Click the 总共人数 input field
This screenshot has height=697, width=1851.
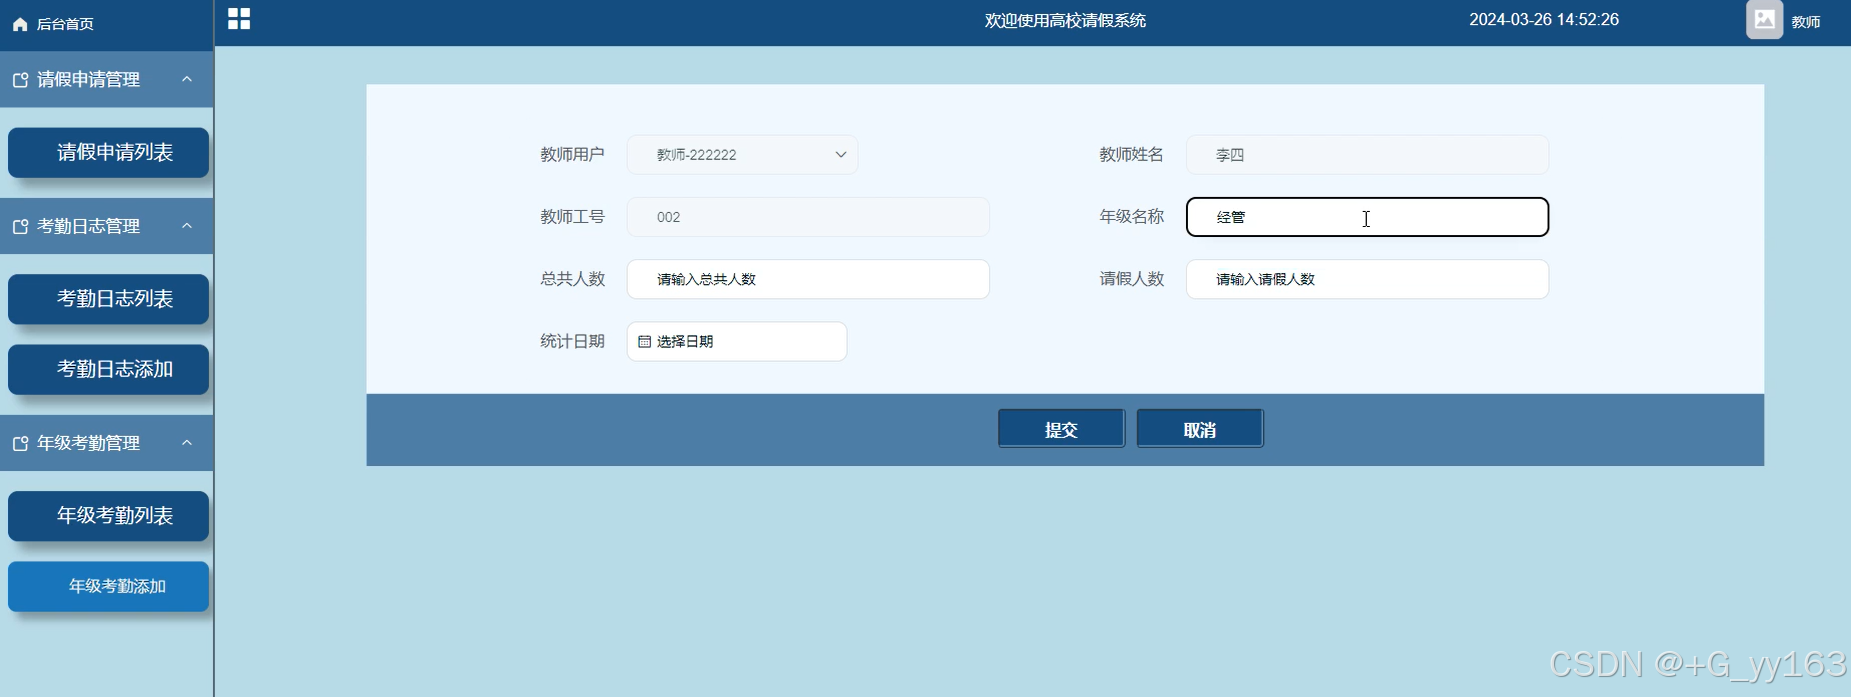808,279
